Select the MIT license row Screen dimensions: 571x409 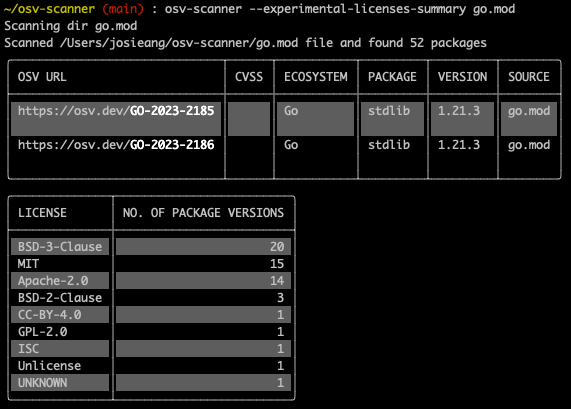[x=151, y=264]
